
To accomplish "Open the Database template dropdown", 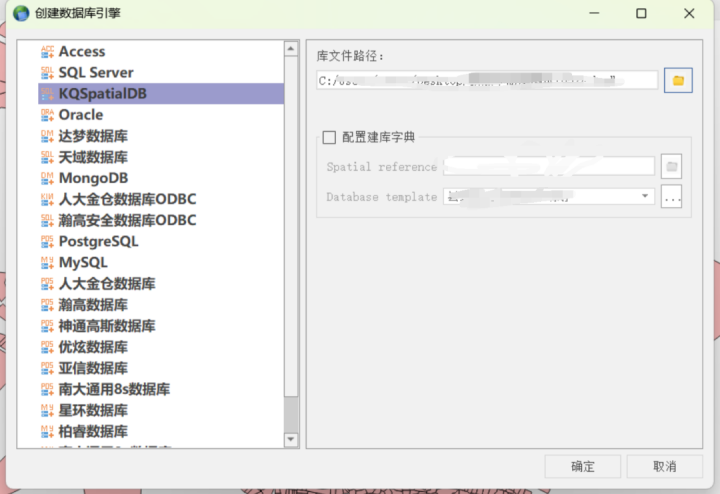I will click(x=645, y=197).
